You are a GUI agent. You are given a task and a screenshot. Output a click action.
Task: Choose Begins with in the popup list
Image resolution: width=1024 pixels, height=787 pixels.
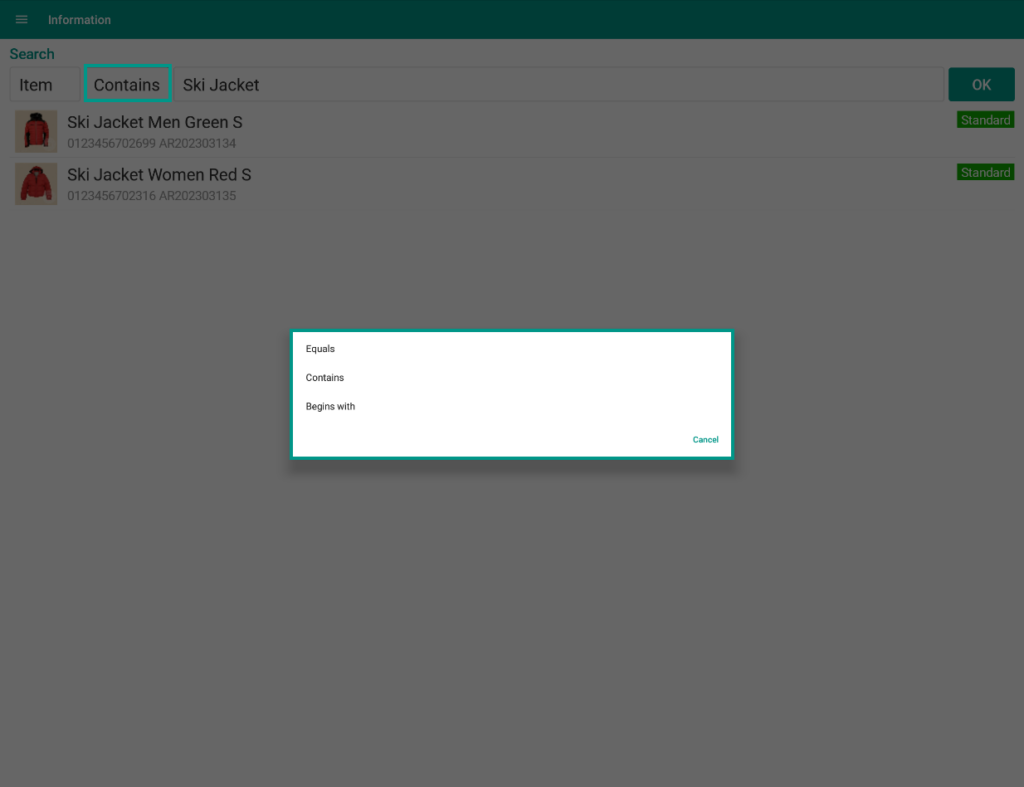(330, 407)
